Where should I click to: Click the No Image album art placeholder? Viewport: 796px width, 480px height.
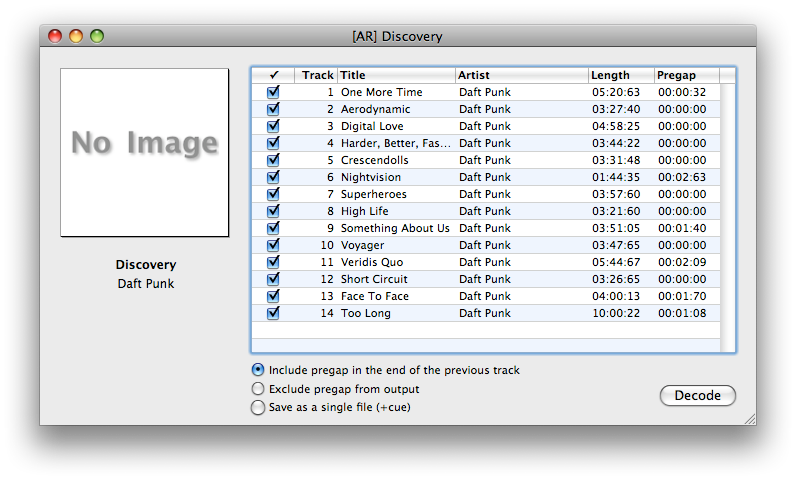click(x=145, y=152)
